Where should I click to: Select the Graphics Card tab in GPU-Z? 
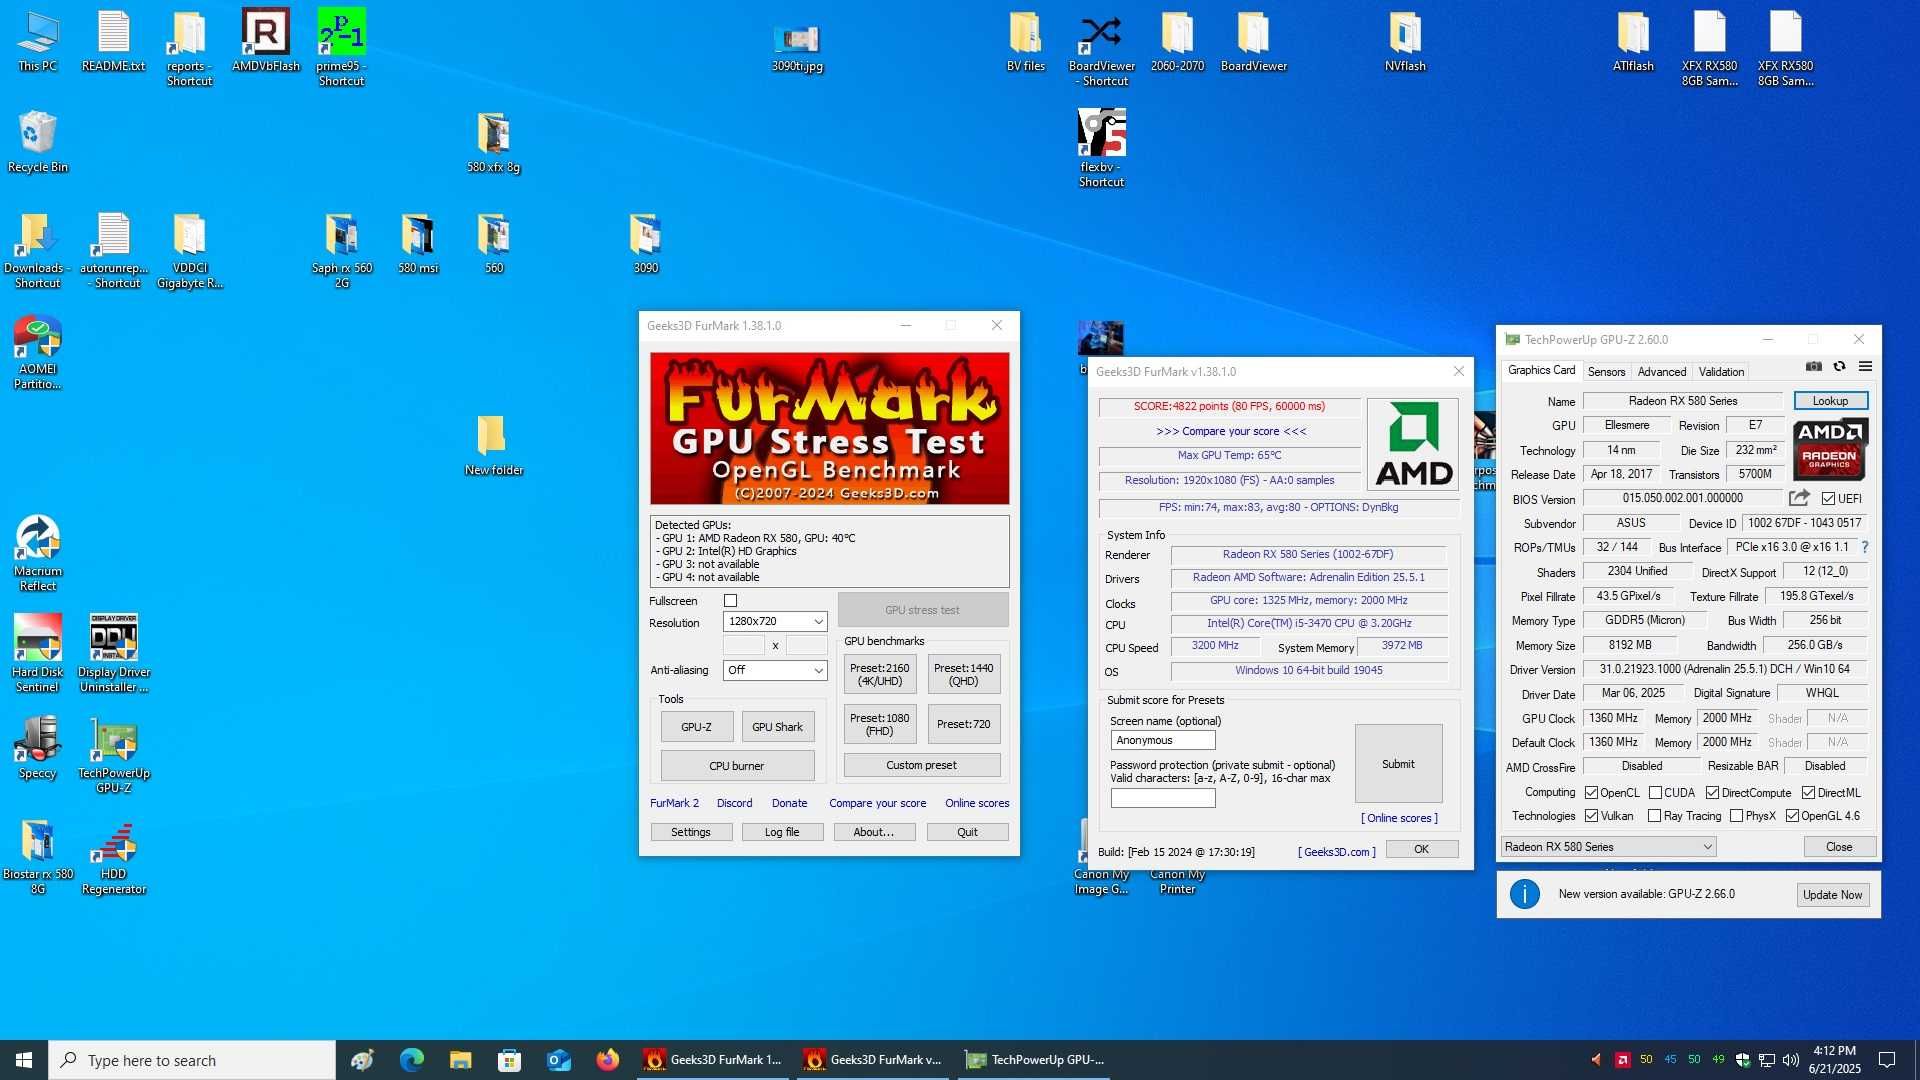[x=1541, y=370]
